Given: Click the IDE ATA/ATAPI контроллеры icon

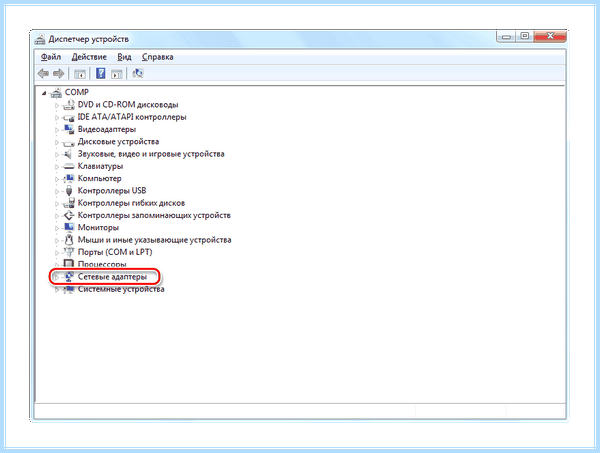Looking at the screenshot, I should click(68, 117).
